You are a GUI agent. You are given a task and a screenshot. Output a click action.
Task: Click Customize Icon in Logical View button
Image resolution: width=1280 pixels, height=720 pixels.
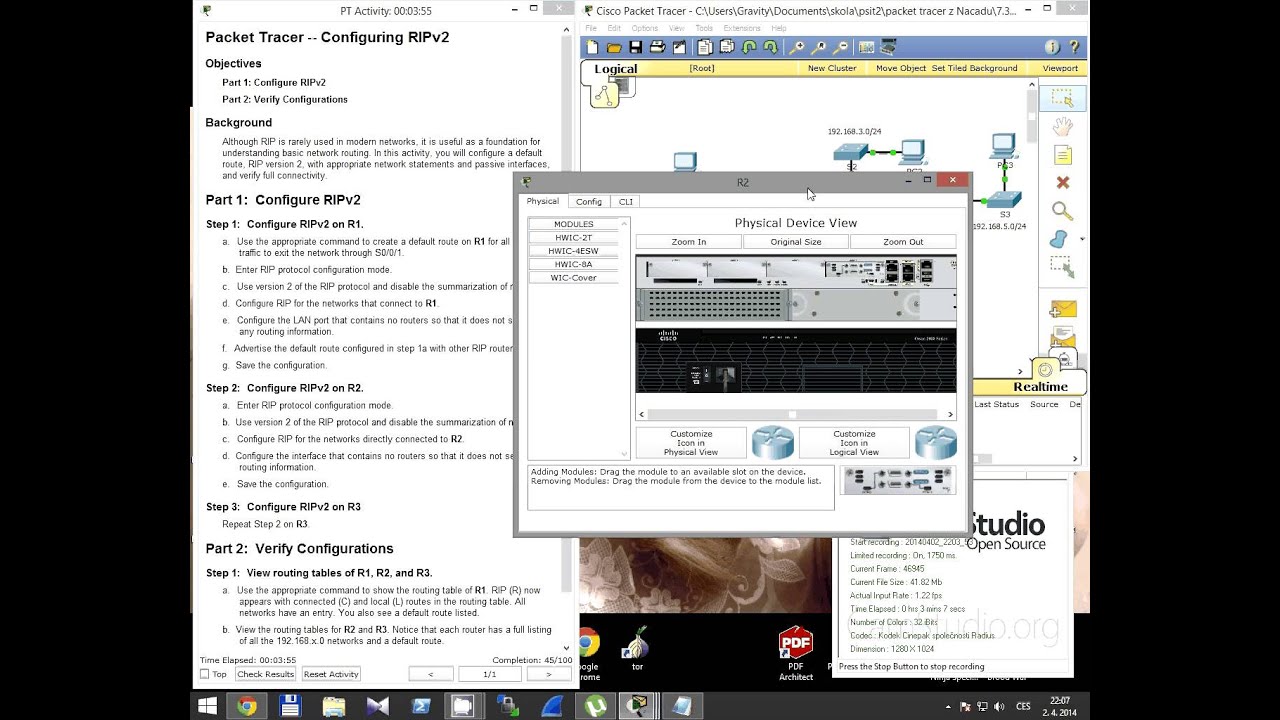[x=854, y=443]
